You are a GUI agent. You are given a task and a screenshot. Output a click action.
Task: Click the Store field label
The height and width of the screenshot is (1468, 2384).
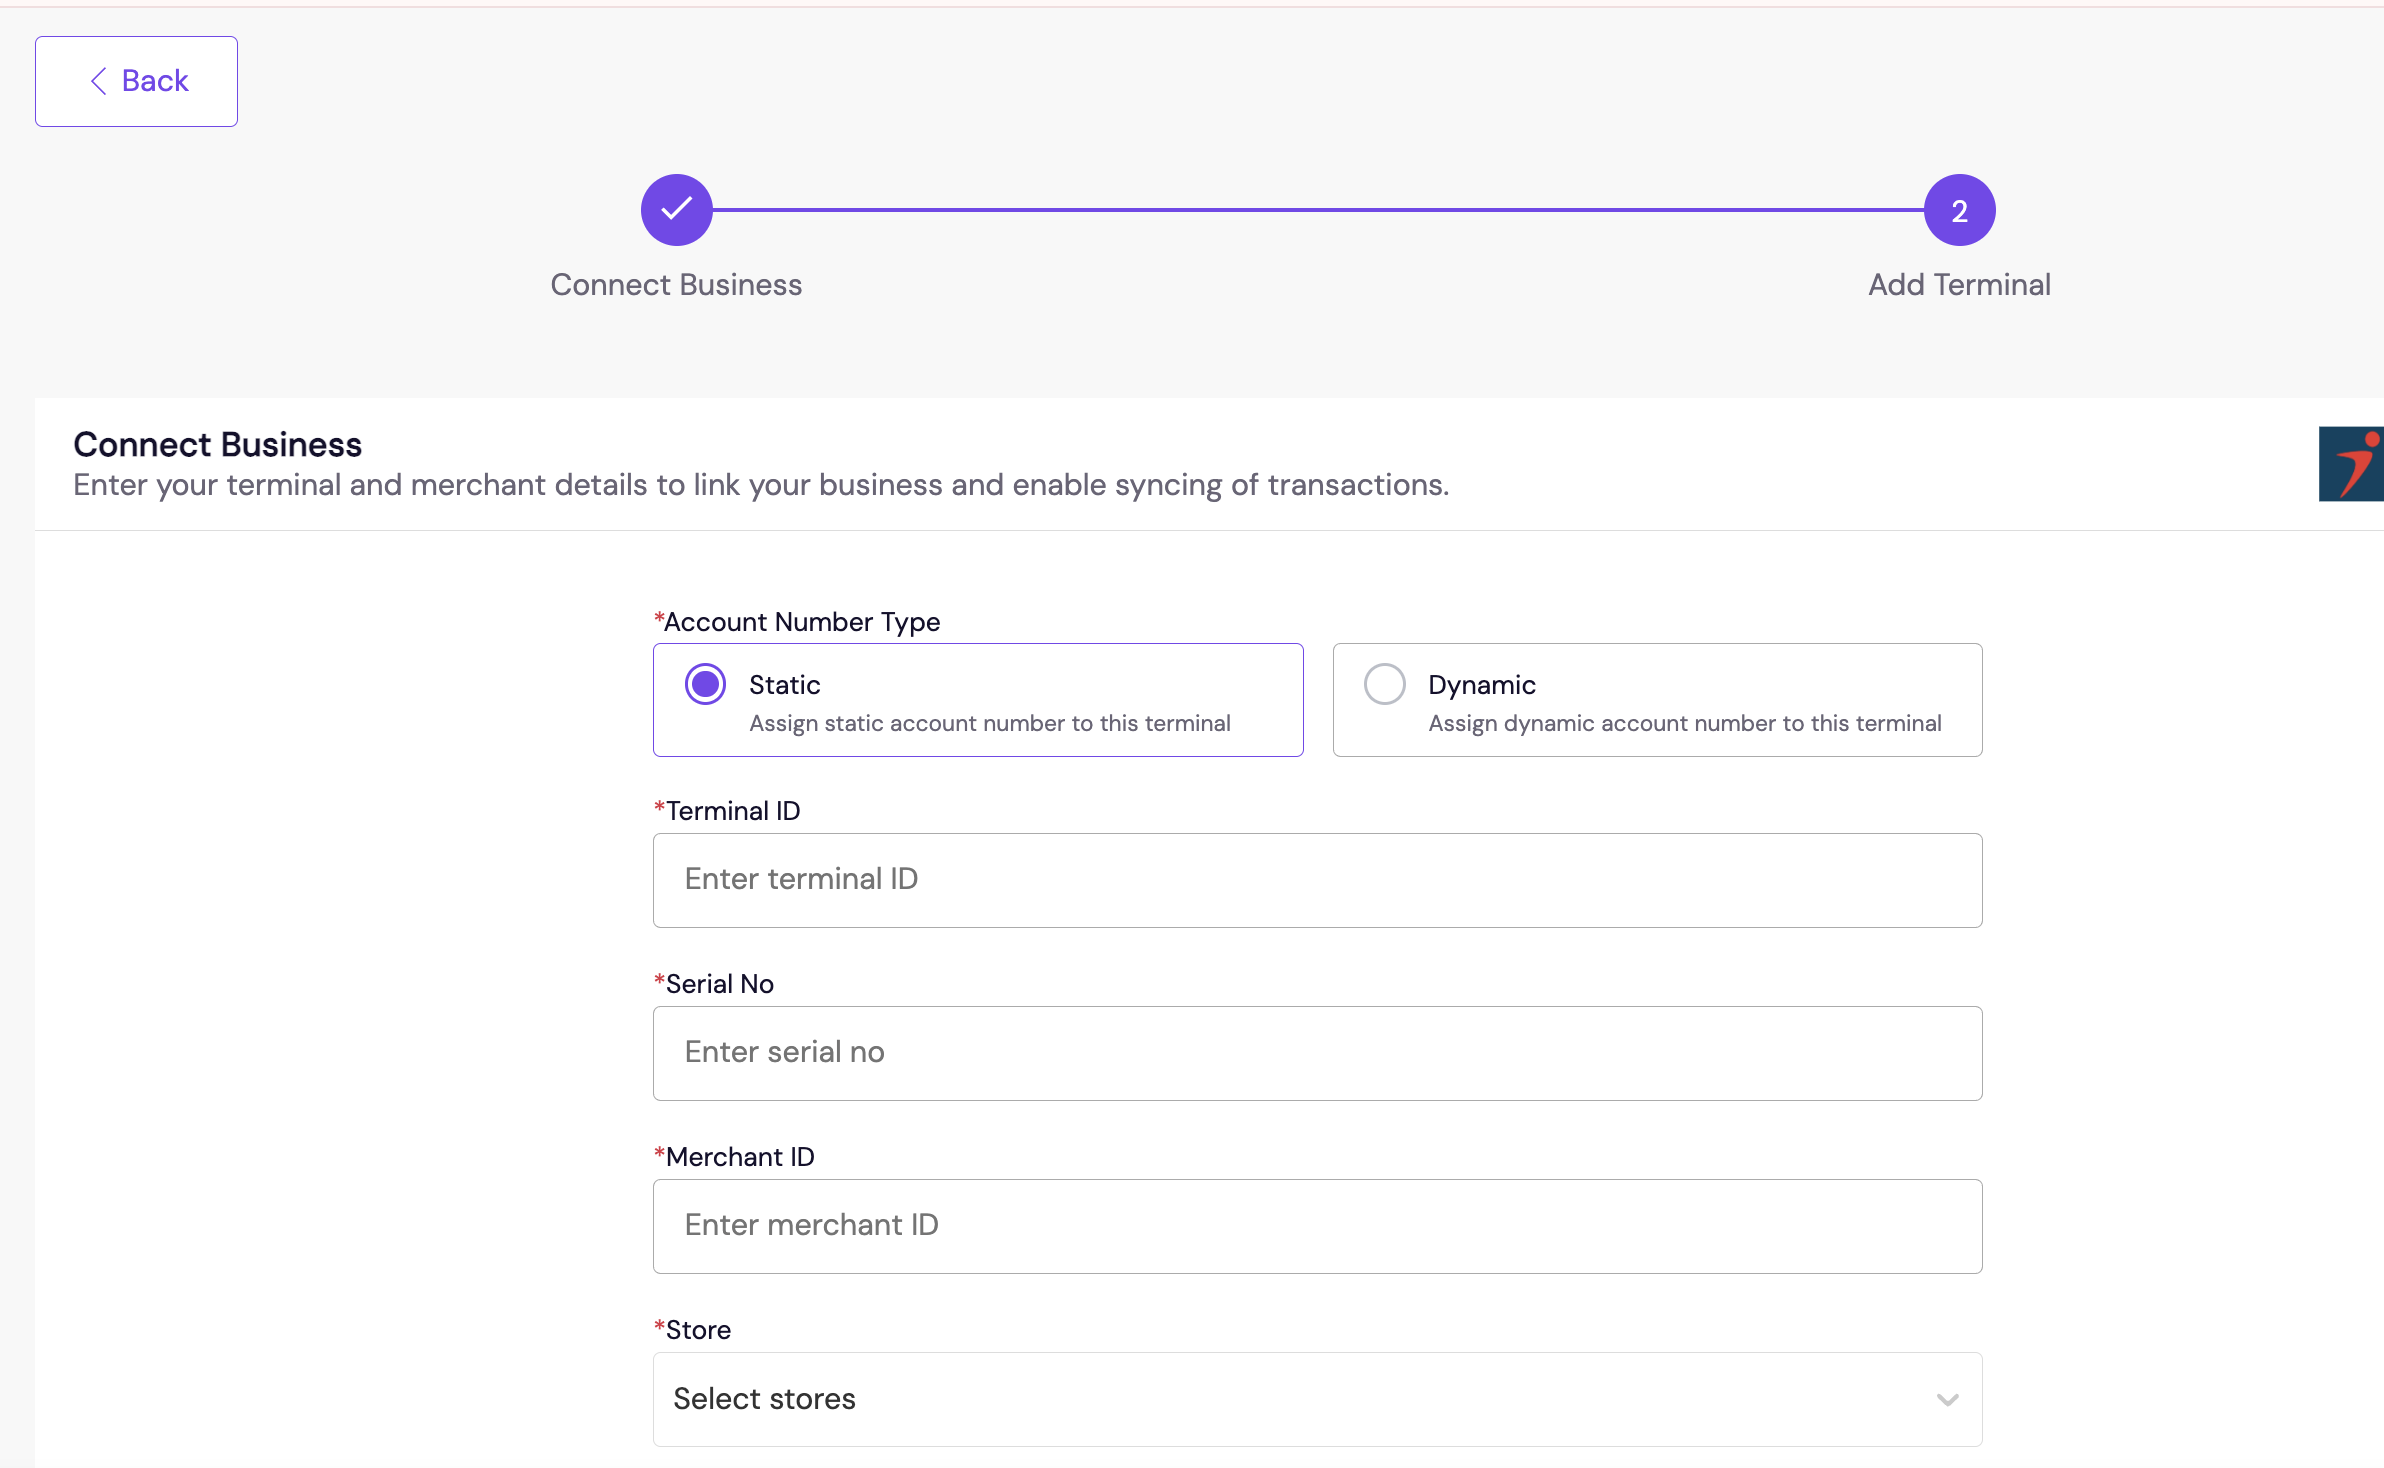697,1330
